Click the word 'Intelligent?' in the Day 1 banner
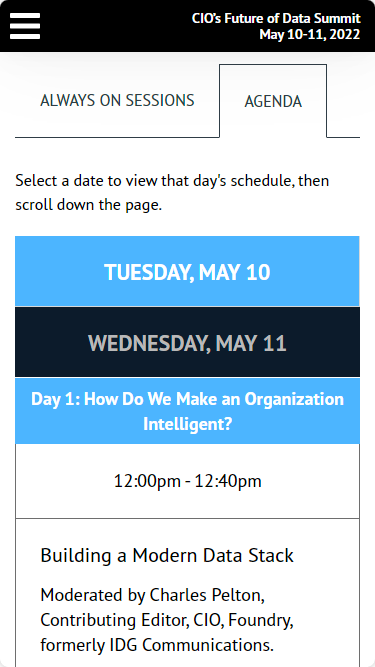Image resolution: width=375 pixels, height=667 pixels. [x=187, y=424]
